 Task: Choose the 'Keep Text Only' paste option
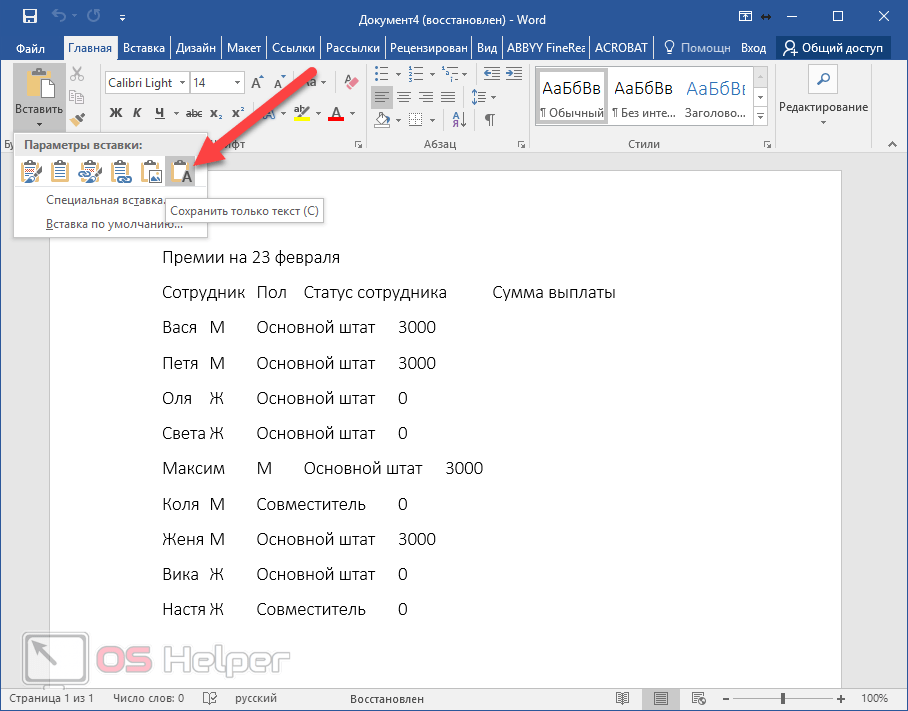(x=181, y=173)
